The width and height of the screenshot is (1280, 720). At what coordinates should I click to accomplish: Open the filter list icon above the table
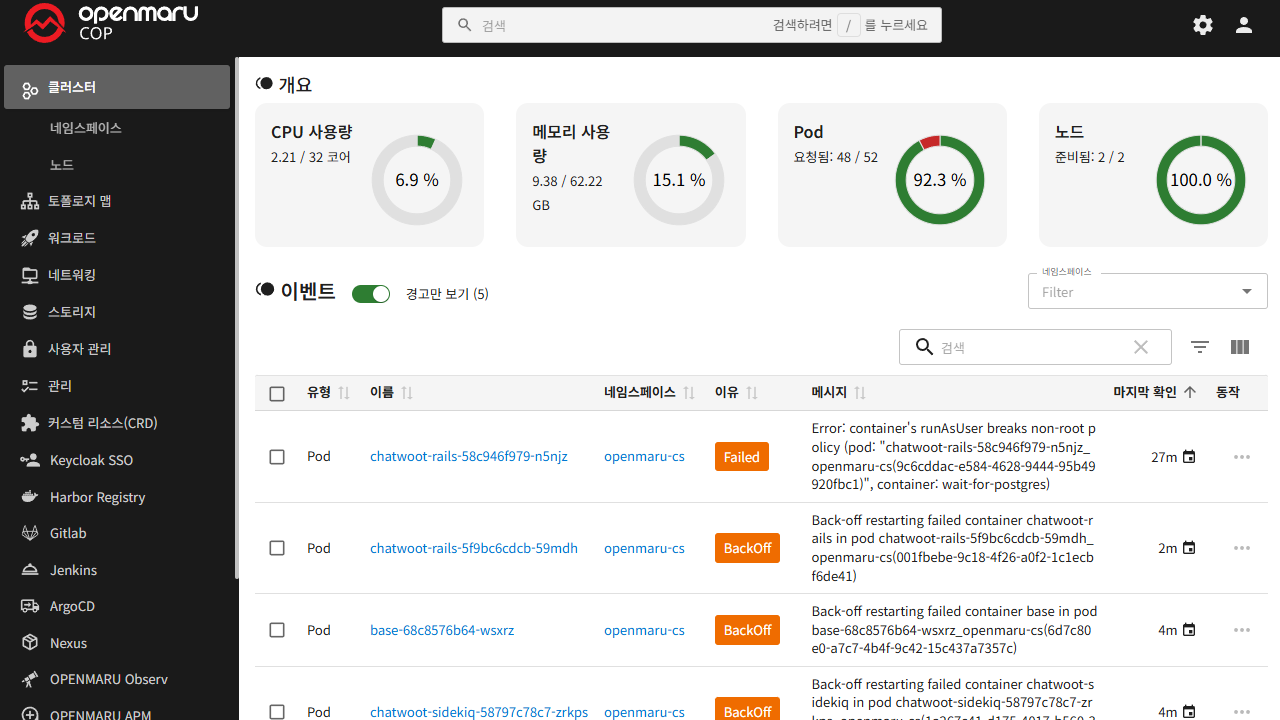pos(1200,347)
